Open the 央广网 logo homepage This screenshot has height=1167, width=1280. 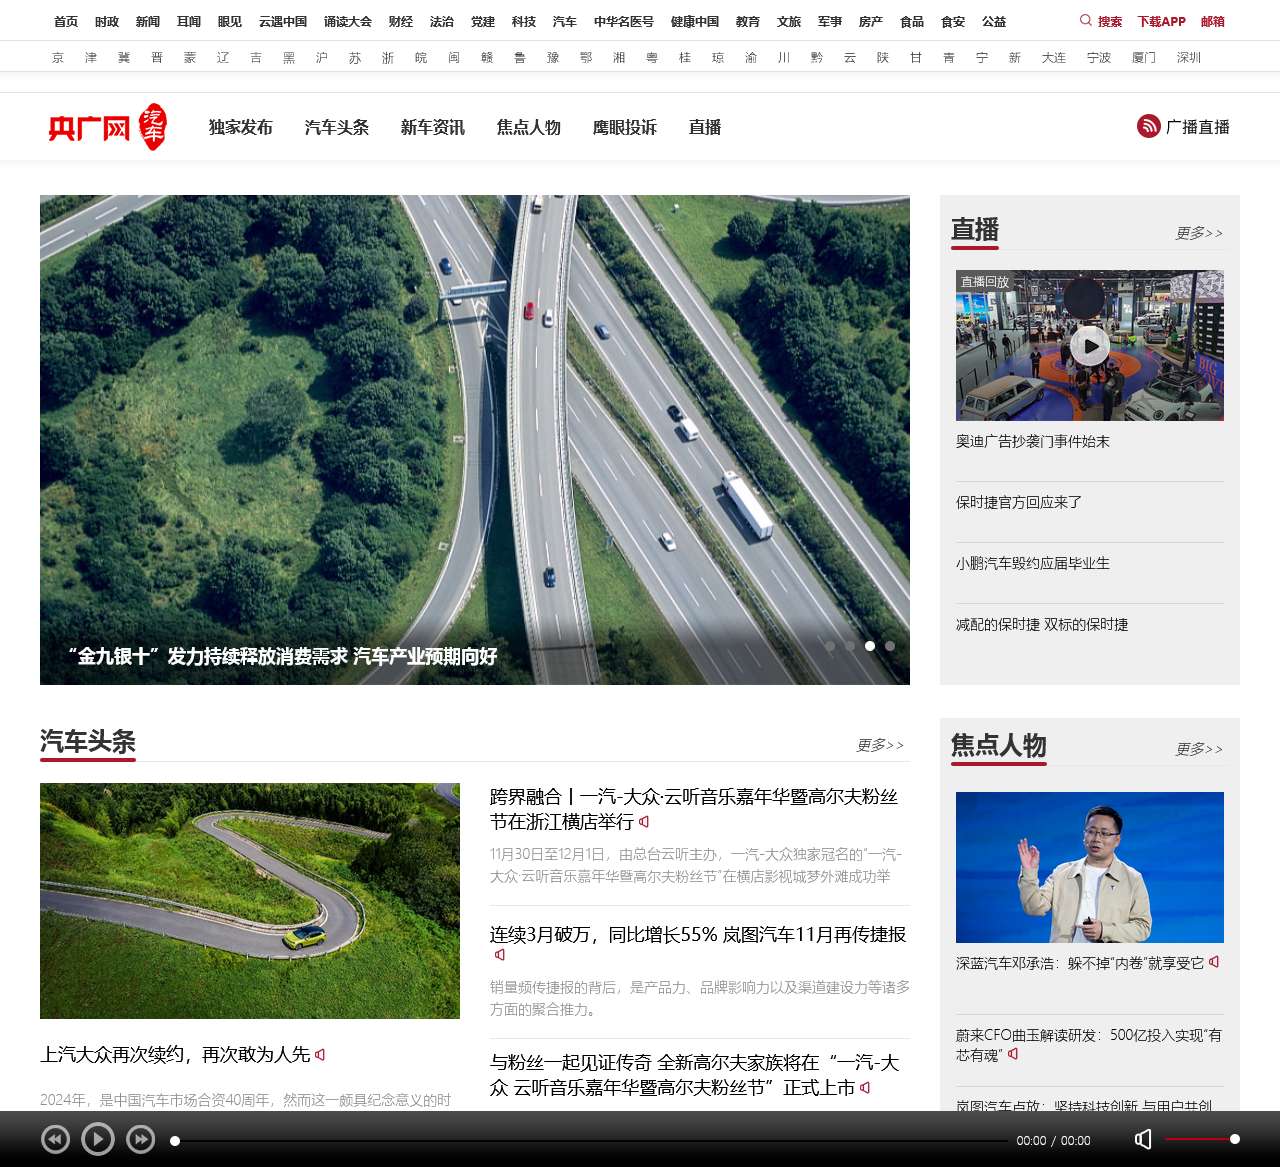click(x=107, y=127)
